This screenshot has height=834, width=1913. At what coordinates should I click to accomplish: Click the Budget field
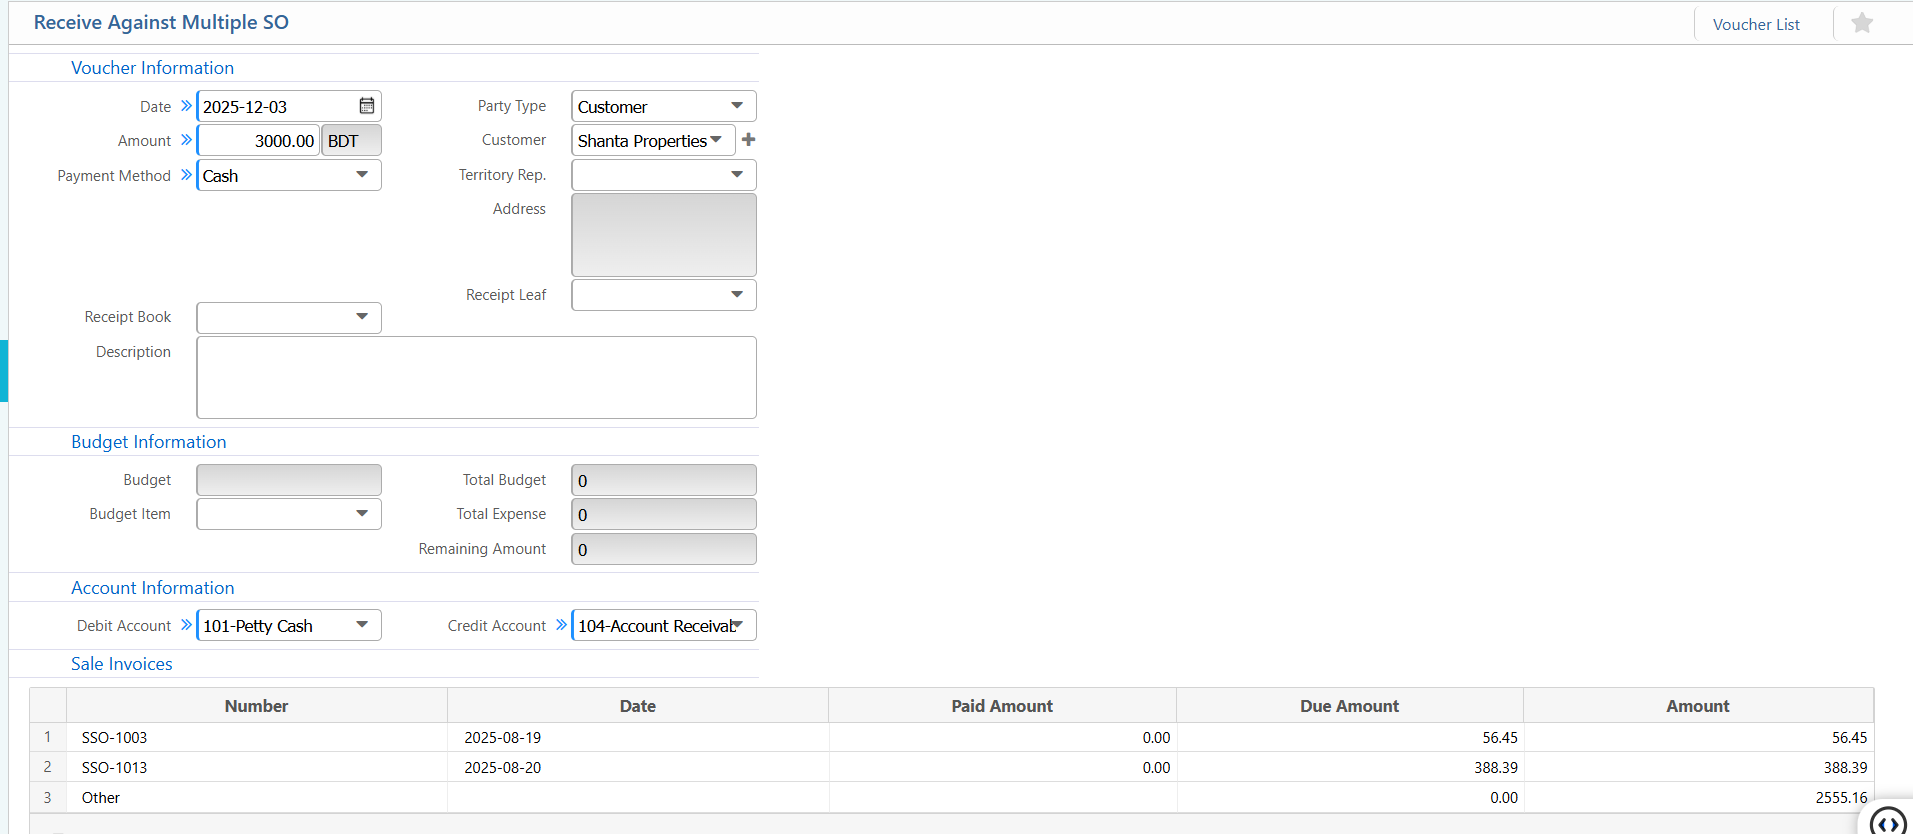pyautogui.click(x=289, y=480)
